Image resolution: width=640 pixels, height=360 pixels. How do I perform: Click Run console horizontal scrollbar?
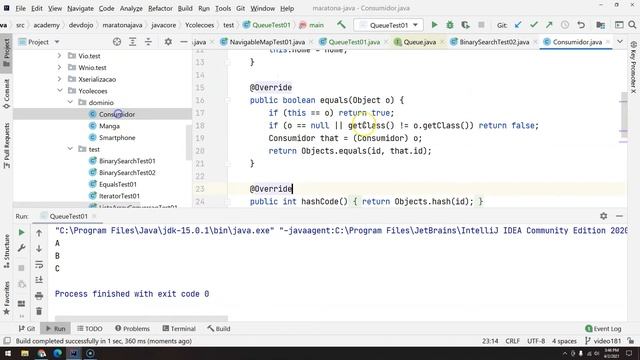click(141, 318)
